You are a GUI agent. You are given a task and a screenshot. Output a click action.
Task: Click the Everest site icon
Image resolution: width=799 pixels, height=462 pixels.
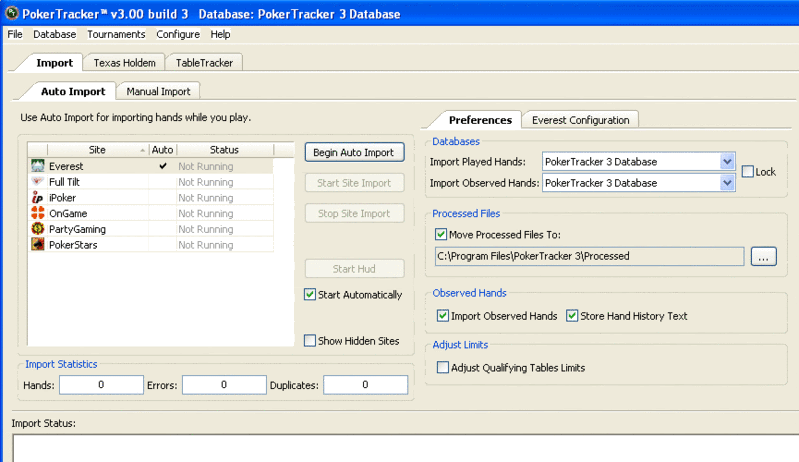click(38, 166)
